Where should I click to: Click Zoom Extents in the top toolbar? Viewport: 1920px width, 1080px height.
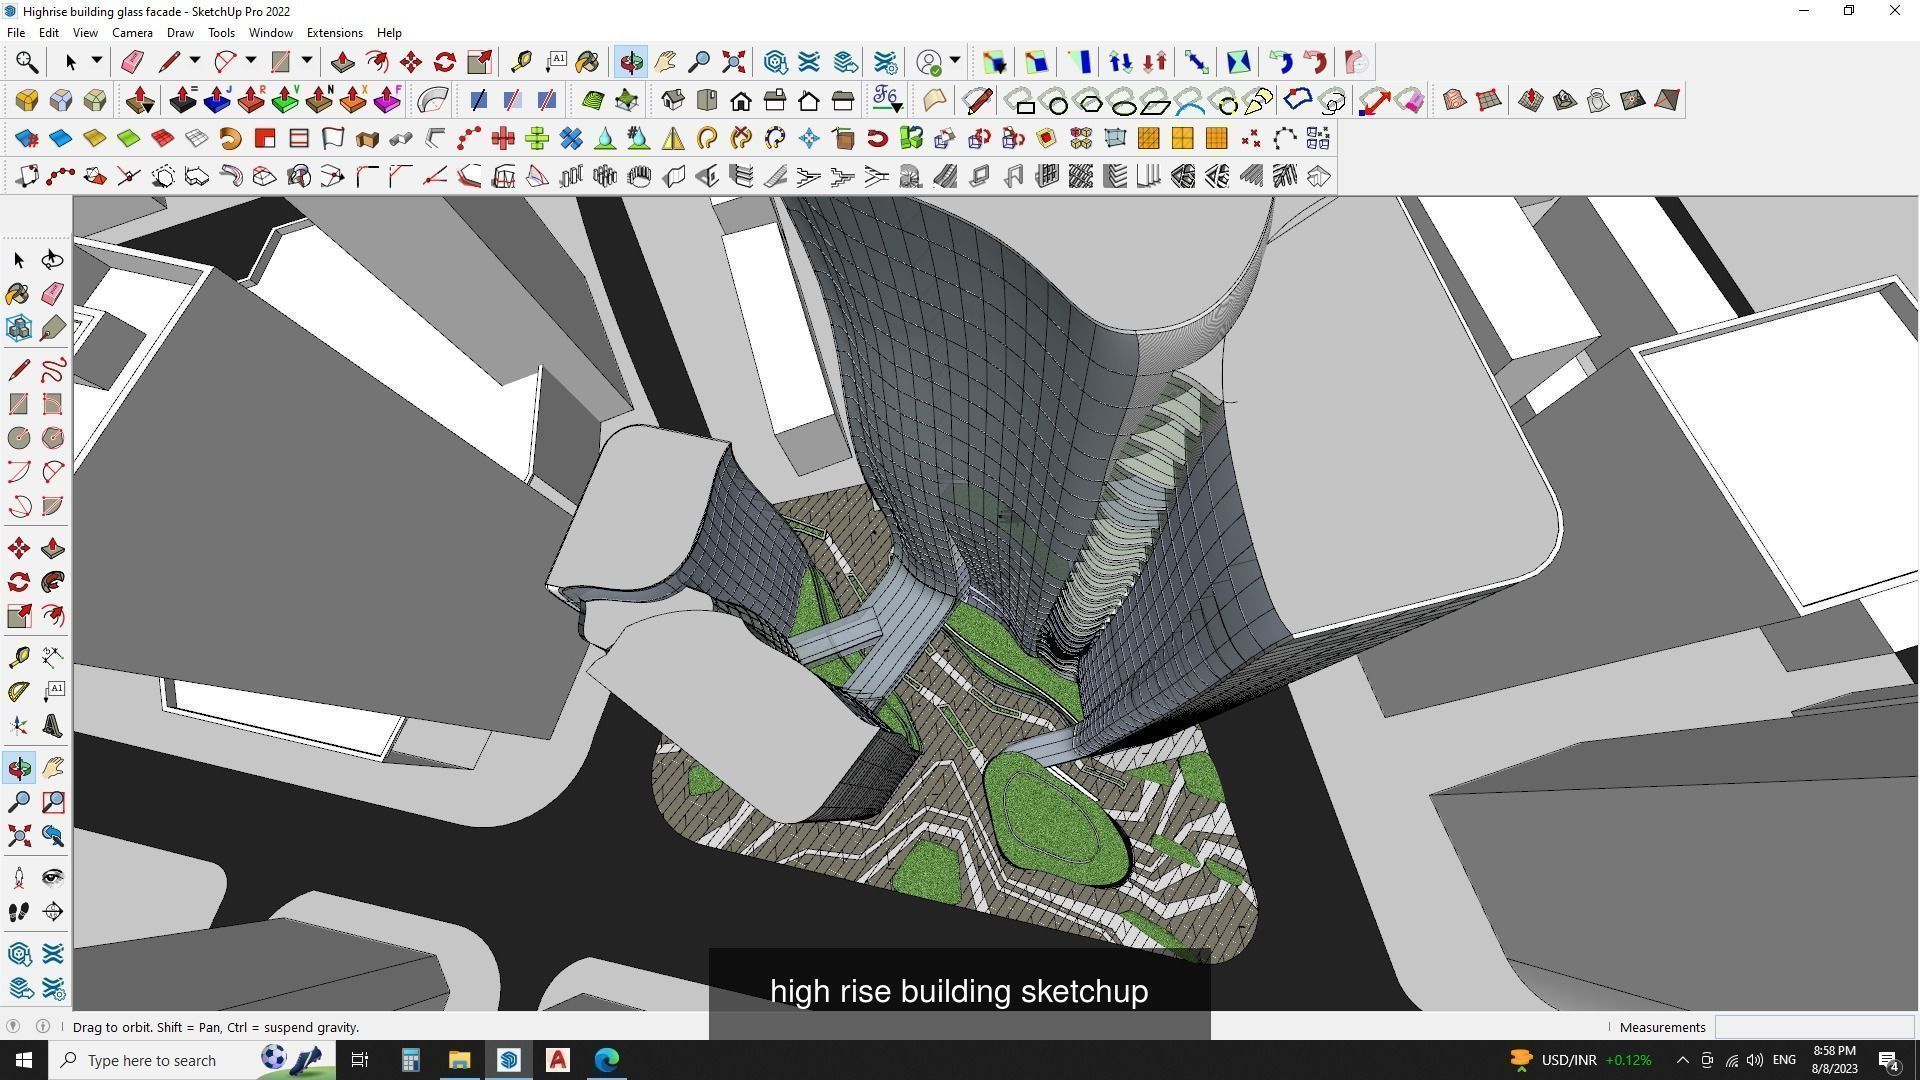click(x=733, y=62)
